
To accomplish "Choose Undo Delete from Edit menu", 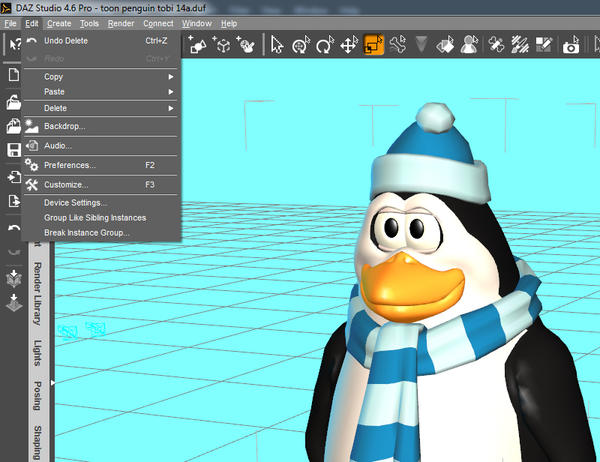I will tap(101, 41).
